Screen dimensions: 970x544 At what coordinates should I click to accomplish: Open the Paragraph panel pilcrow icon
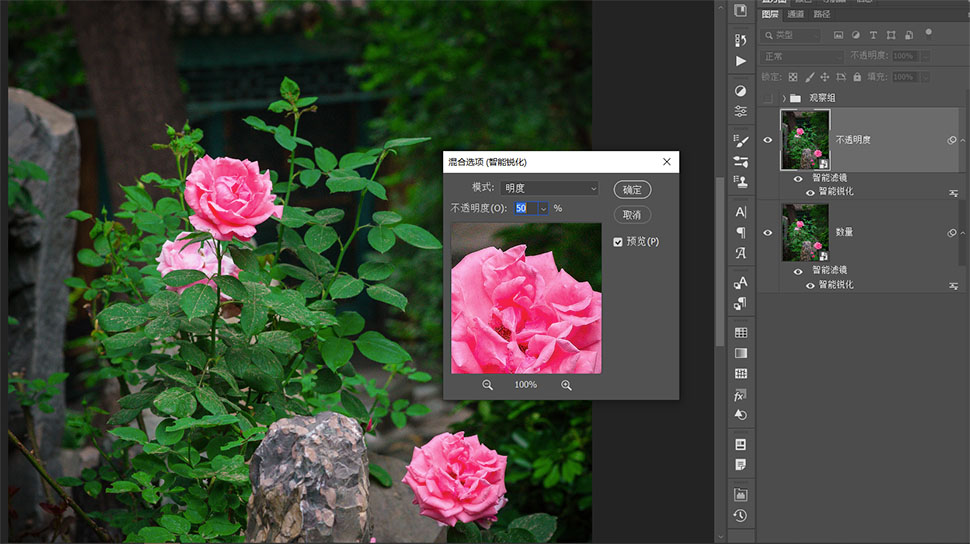click(x=740, y=232)
